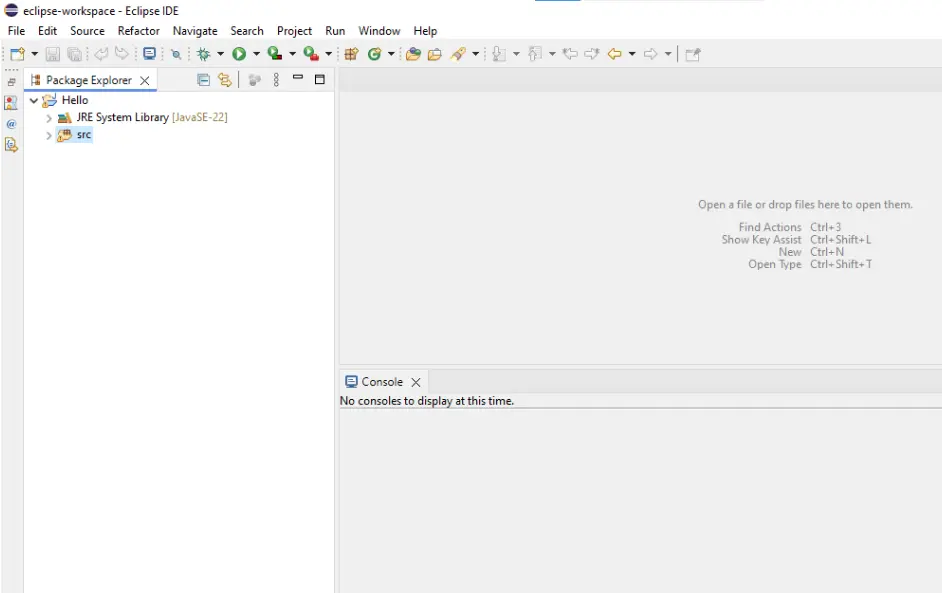Click the Undo arrow in the toolbar
The image size is (942, 593).
pyautogui.click(x=101, y=54)
